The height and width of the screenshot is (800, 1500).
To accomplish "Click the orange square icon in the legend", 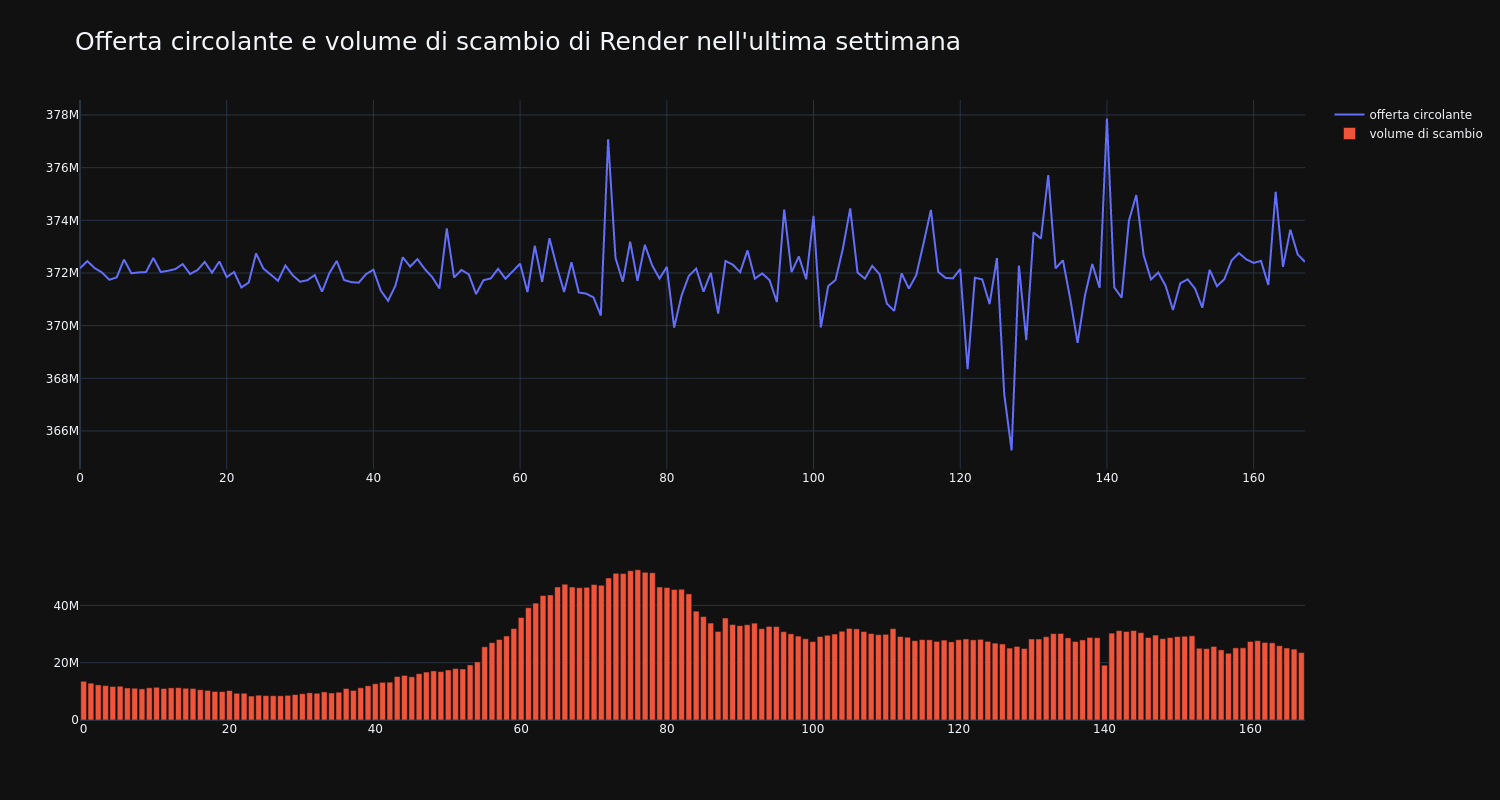I will click(1349, 134).
